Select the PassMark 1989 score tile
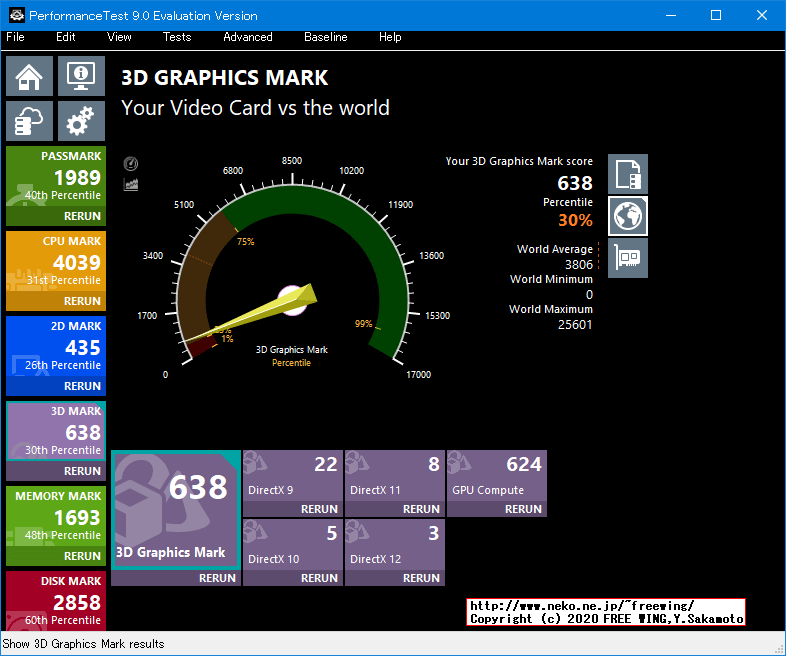This screenshot has width=786, height=656. [x=56, y=177]
